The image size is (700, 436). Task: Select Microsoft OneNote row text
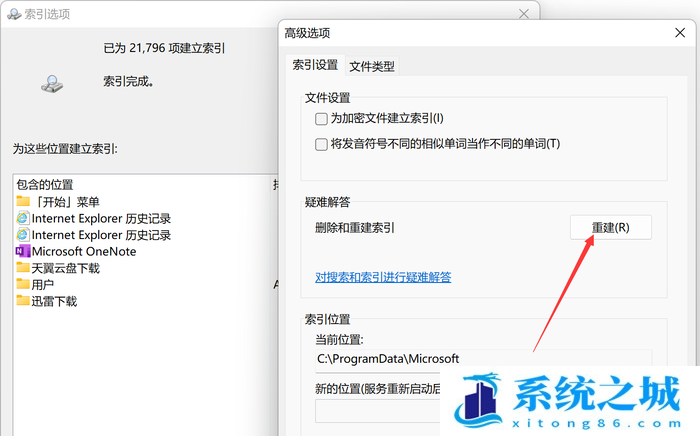point(84,251)
